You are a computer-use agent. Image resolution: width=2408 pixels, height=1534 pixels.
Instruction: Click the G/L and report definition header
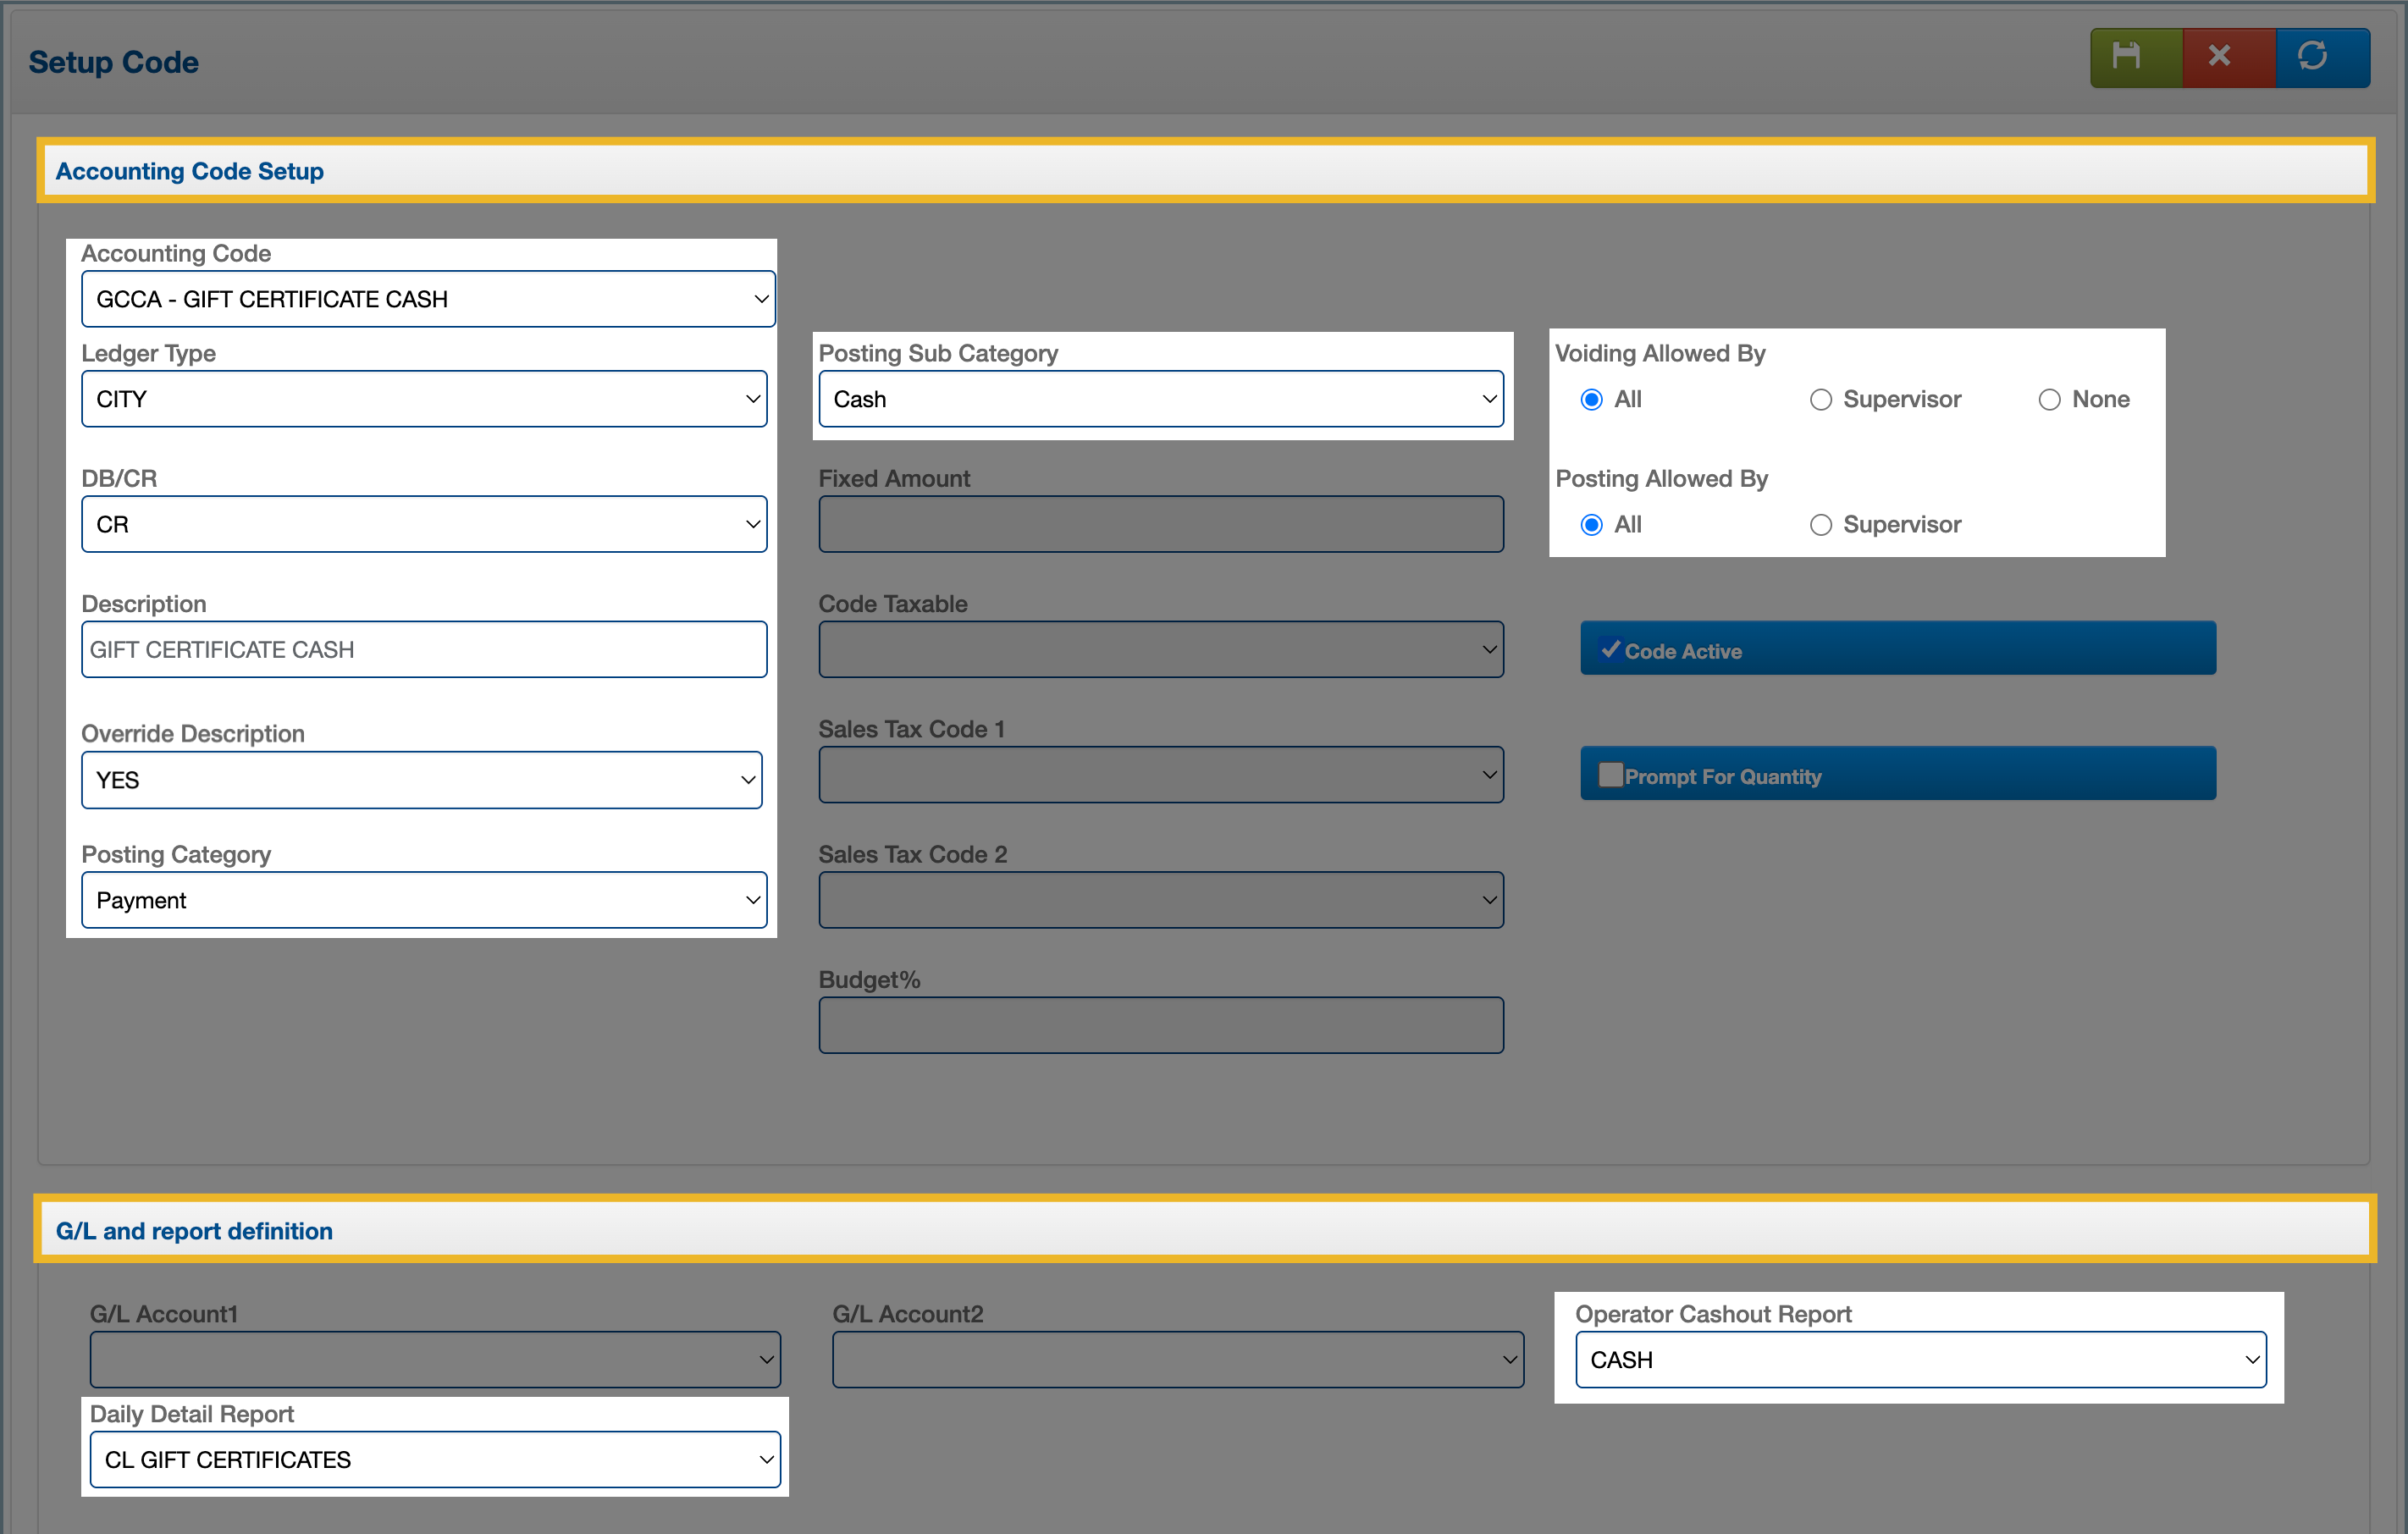point(194,1231)
